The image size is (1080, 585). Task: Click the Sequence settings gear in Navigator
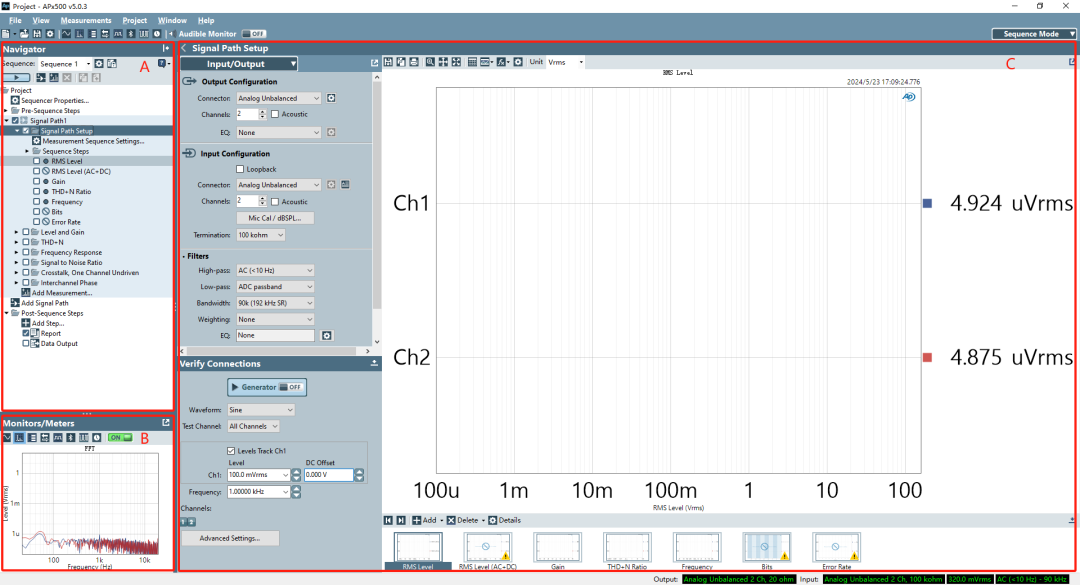pyautogui.click(x=99, y=62)
